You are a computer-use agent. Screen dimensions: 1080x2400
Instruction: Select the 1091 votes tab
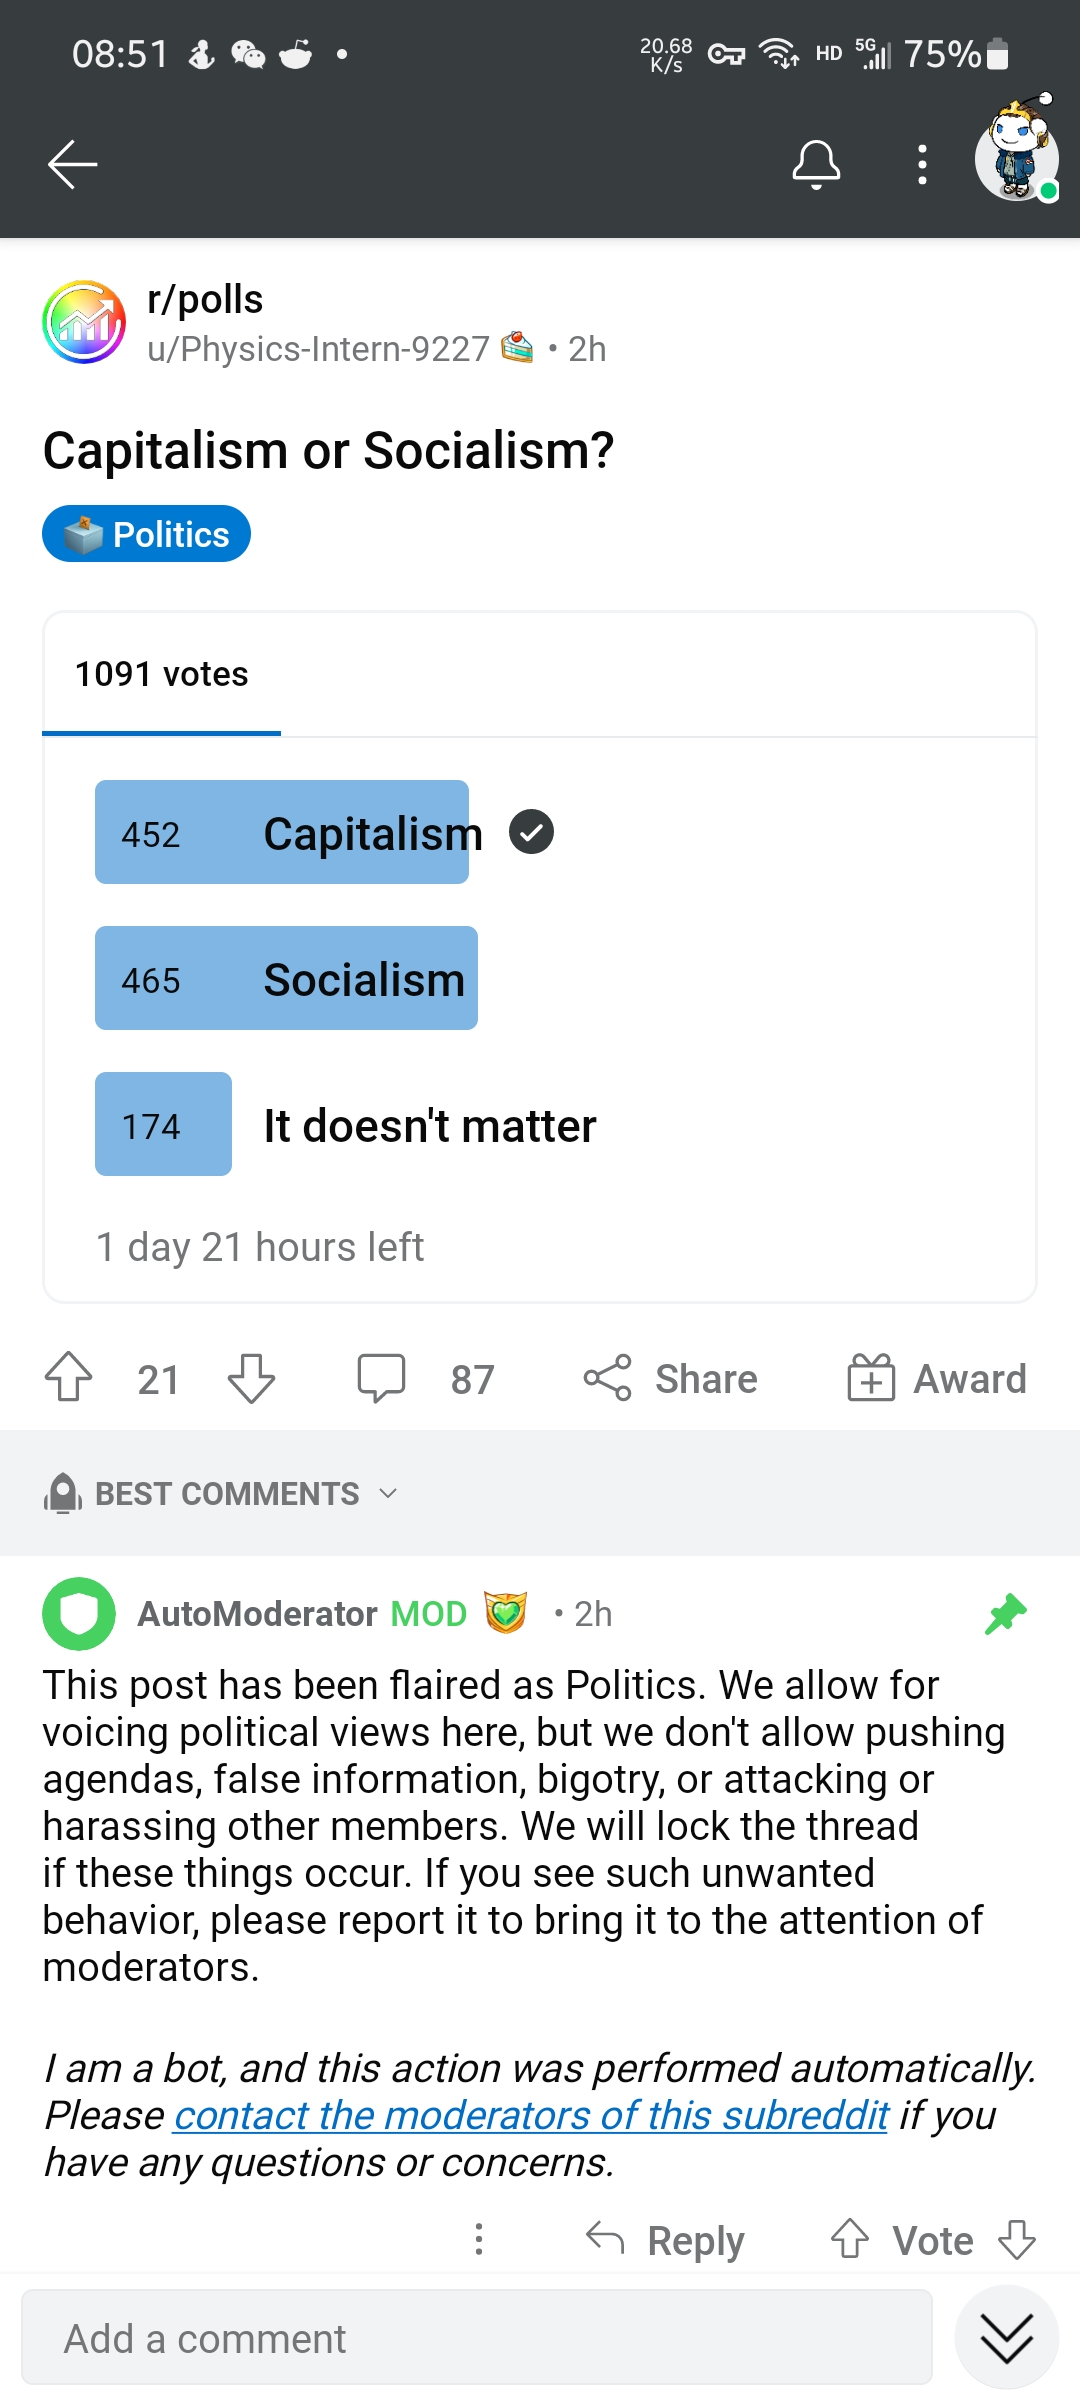point(161,674)
